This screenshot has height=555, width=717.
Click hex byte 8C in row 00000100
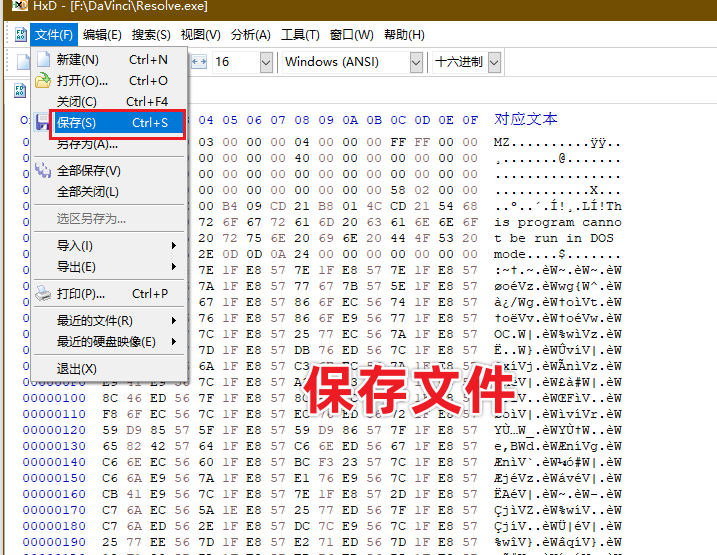coord(110,398)
